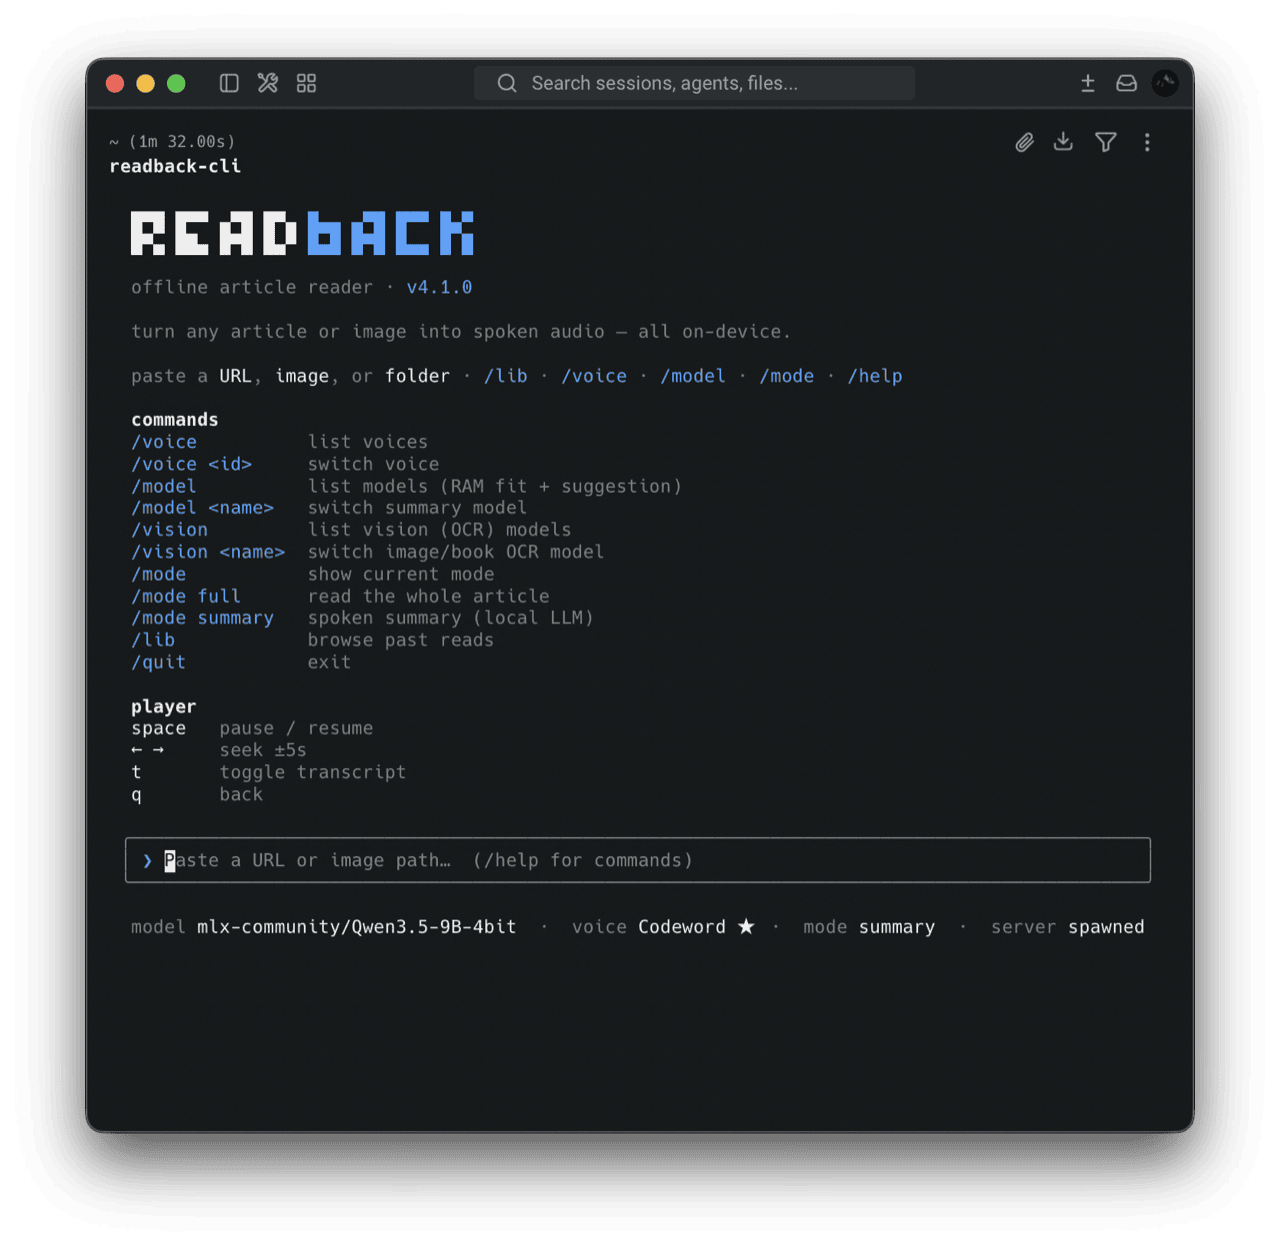Select the '/voice <id>' command row
Viewport: 1280px width, 1246px height.
192,464
